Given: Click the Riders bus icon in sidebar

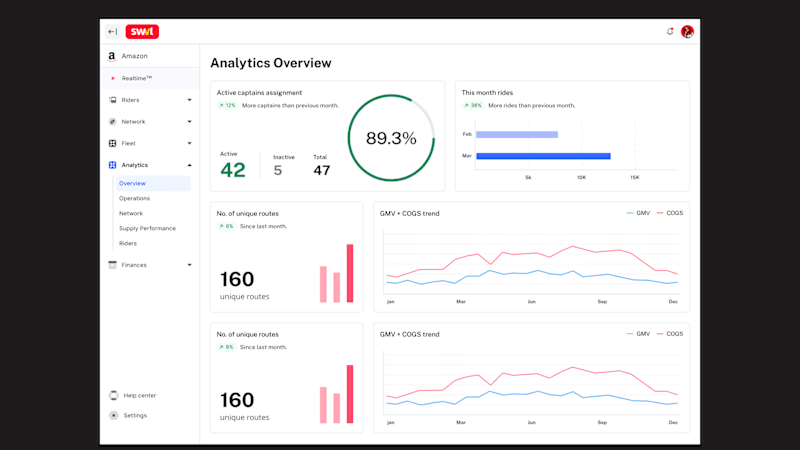Looking at the screenshot, I should tap(112, 100).
